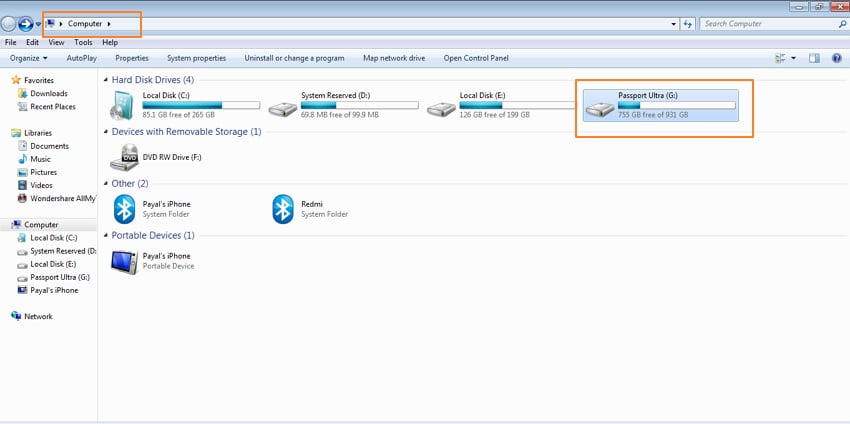Open the view options dropdown arrow

pyautogui.click(x=794, y=58)
